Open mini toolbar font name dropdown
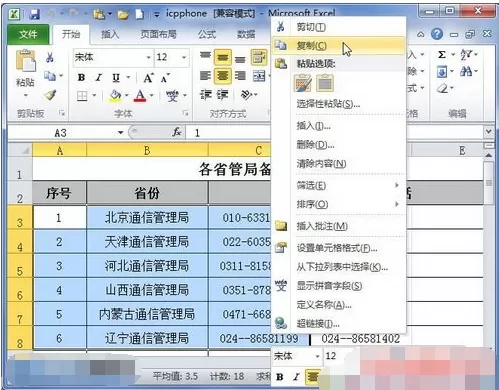 (x=317, y=356)
